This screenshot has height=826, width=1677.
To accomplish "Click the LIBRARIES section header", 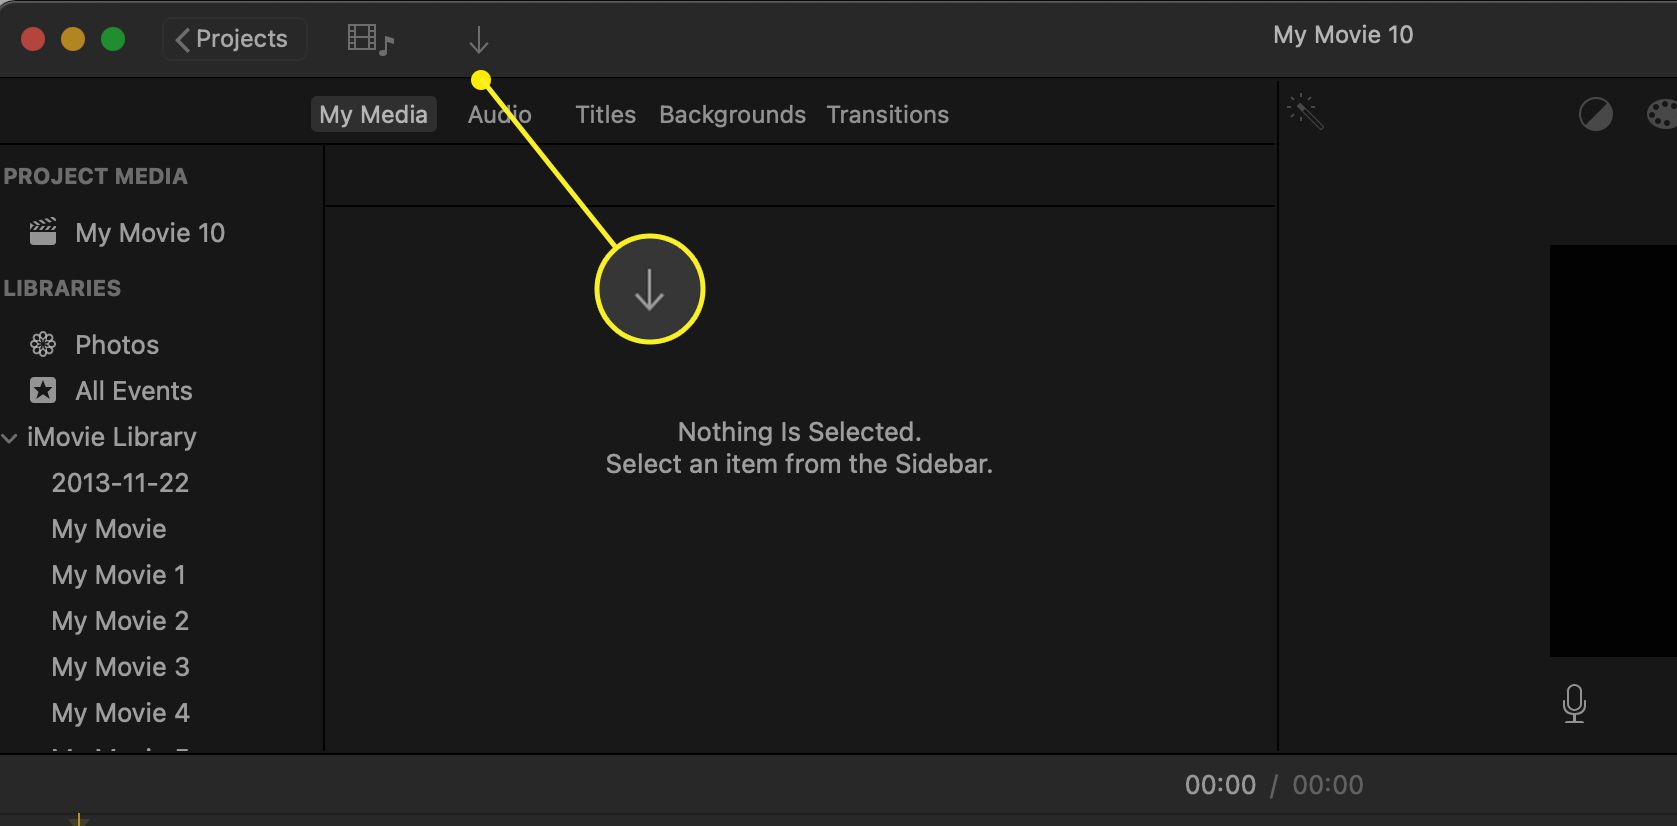I will tap(62, 288).
